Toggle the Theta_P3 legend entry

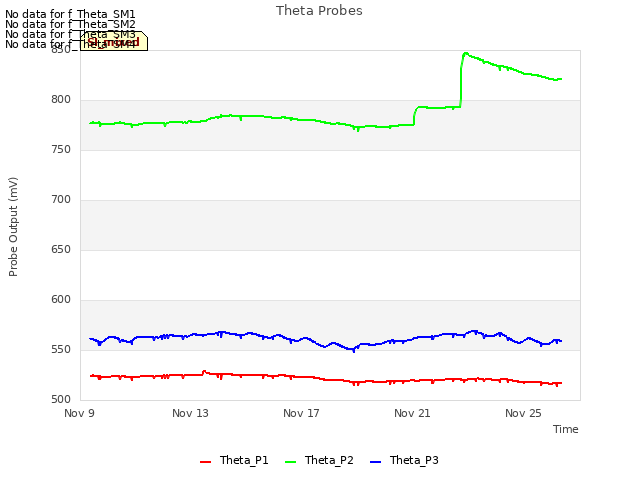(x=404, y=460)
